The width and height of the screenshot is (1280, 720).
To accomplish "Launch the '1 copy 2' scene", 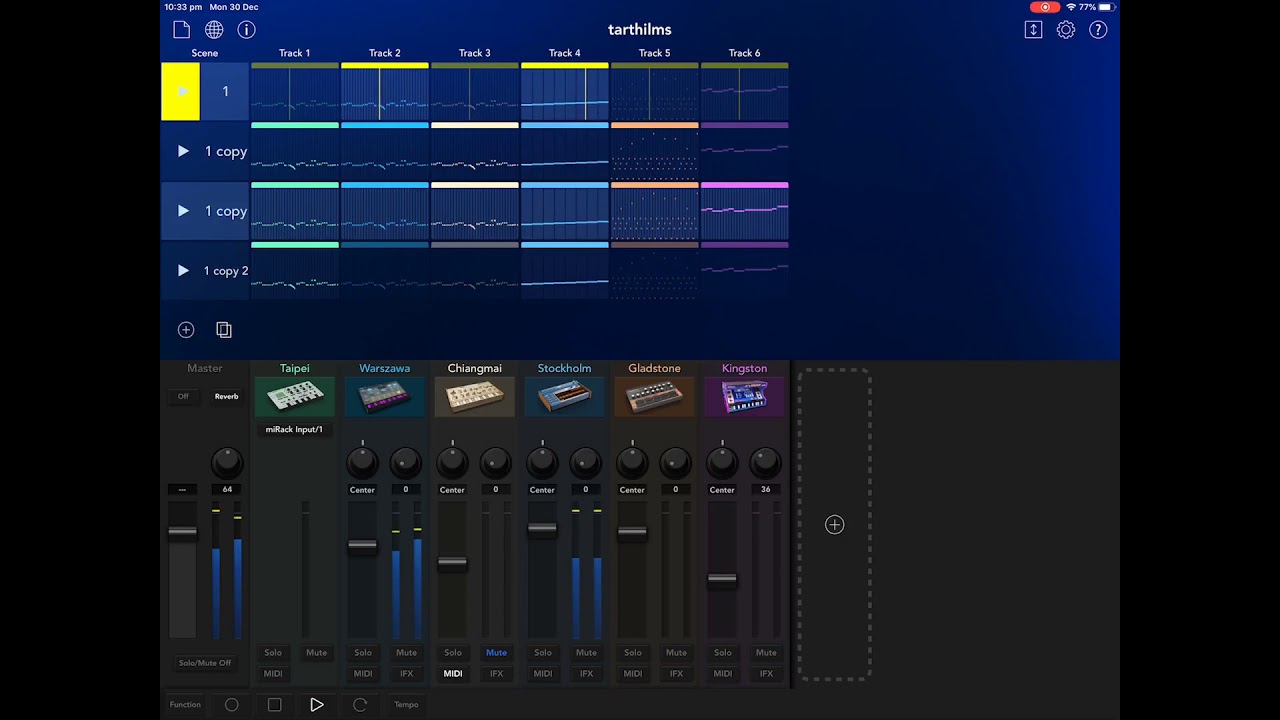I will [x=183, y=271].
